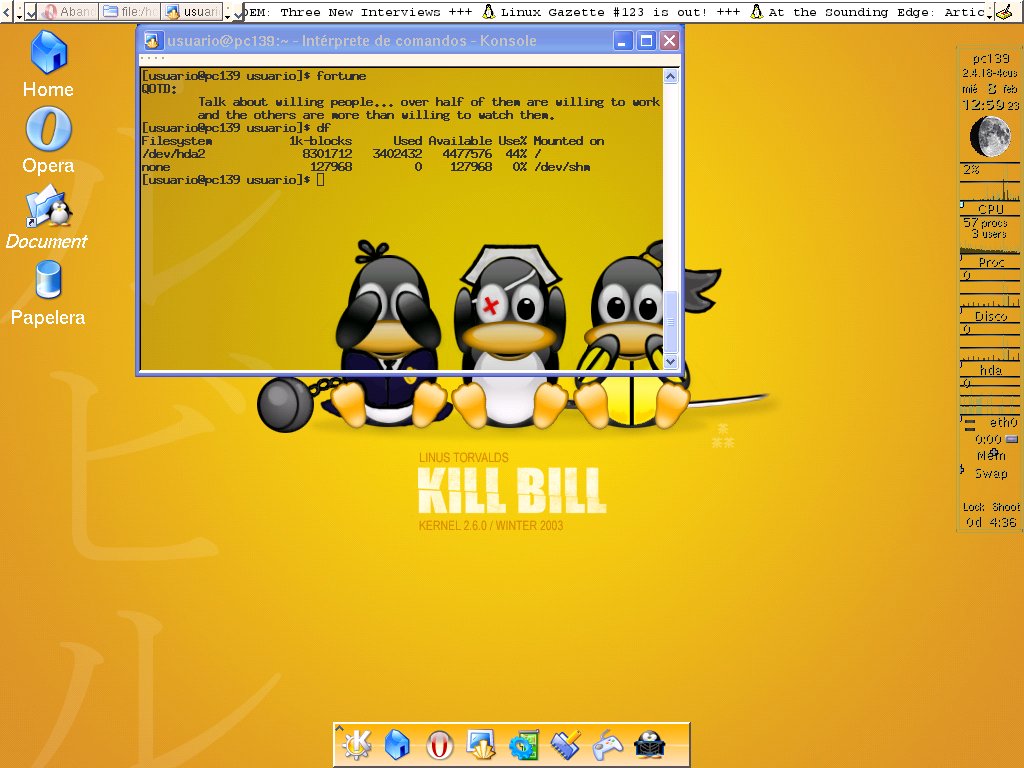Launch Opera browser from the dock
The image size is (1024, 768).
click(x=440, y=744)
